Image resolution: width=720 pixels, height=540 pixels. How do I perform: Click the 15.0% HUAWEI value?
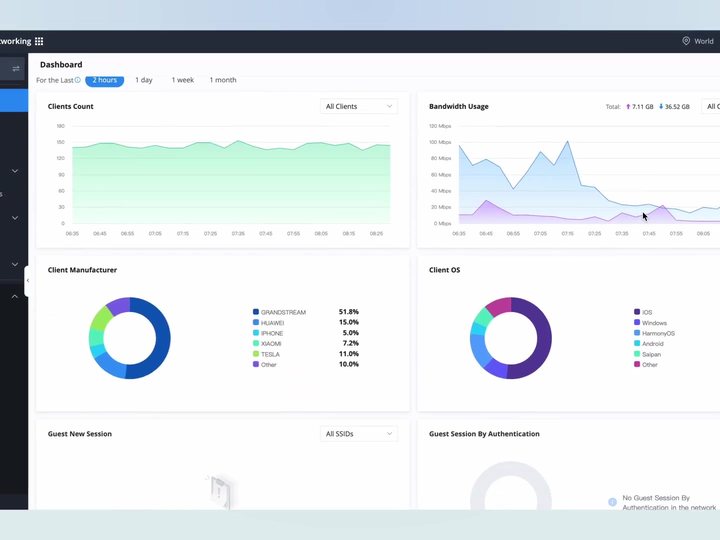tap(349, 322)
